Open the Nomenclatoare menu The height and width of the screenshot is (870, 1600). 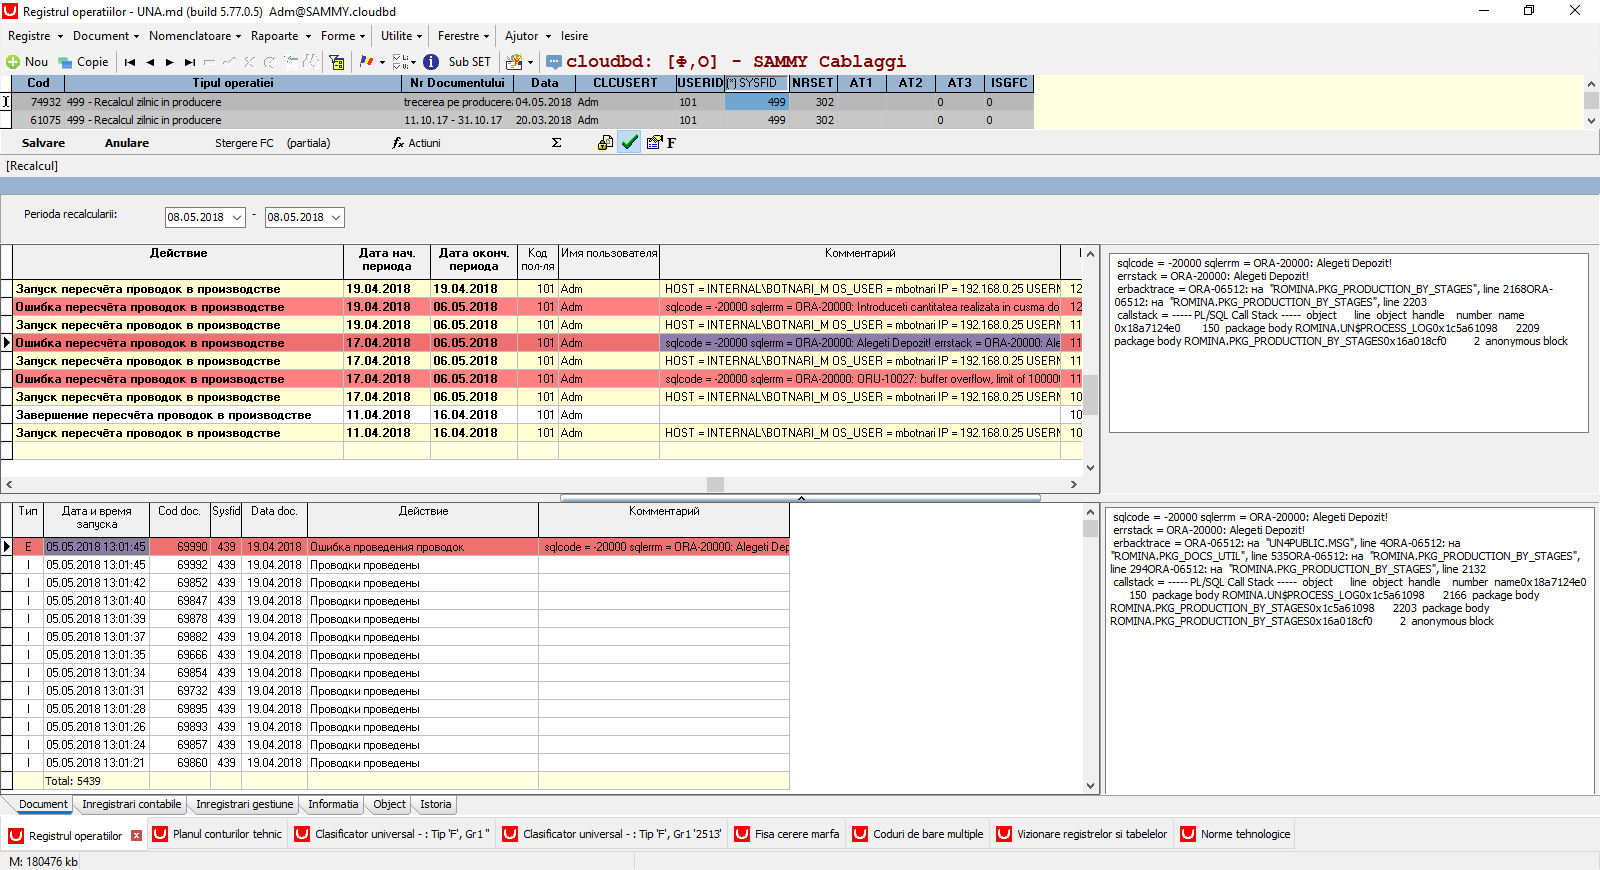pyautogui.click(x=195, y=36)
